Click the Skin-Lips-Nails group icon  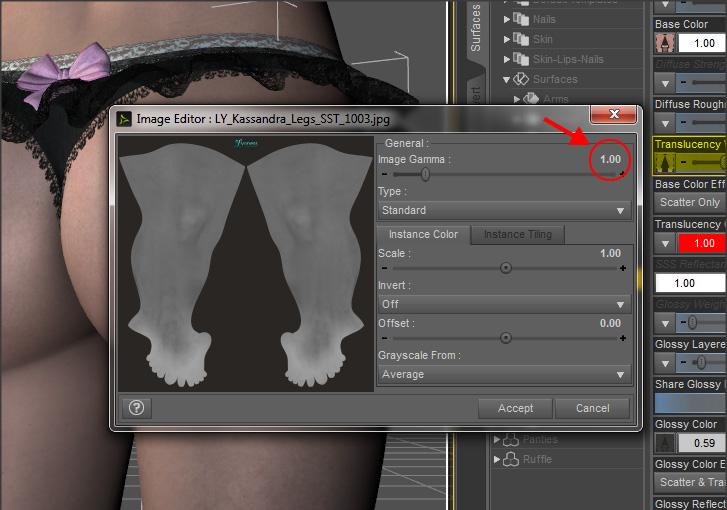click(521, 59)
